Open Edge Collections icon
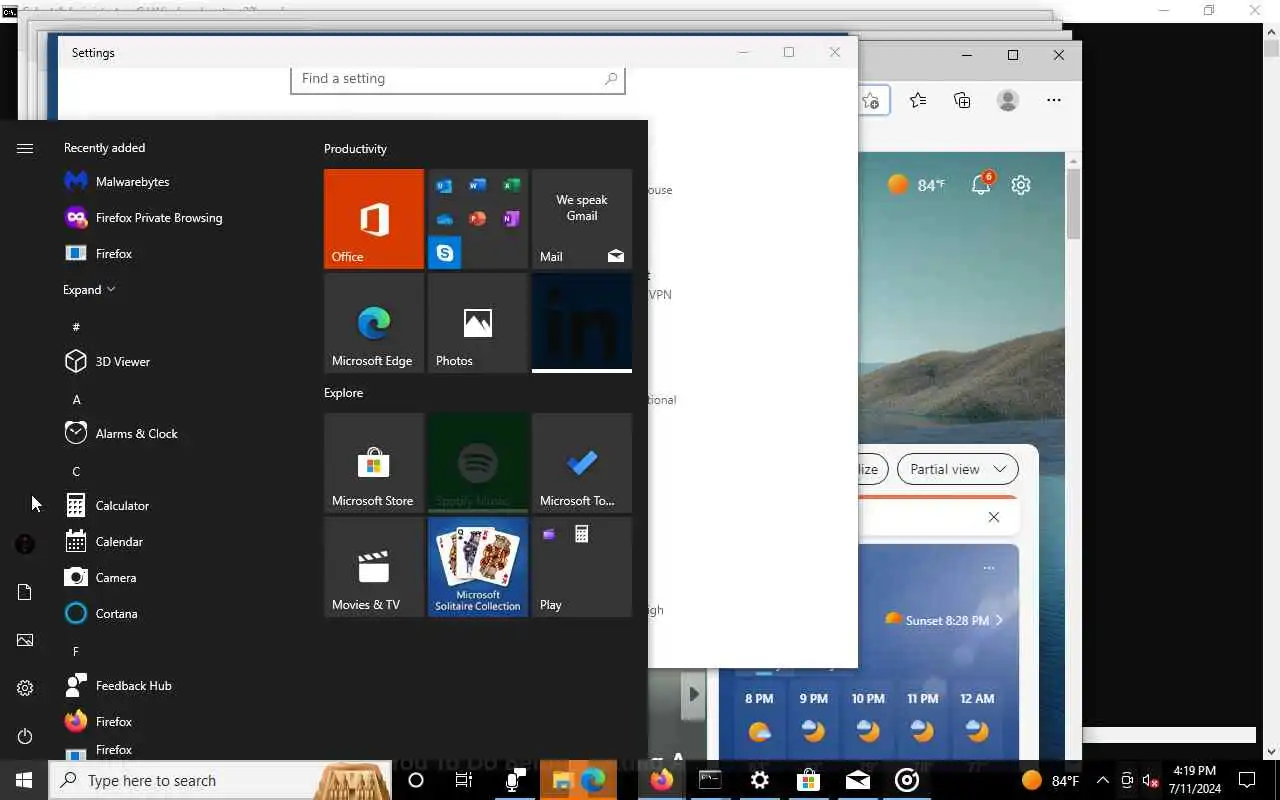The height and width of the screenshot is (800, 1280). click(x=962, y=100)
